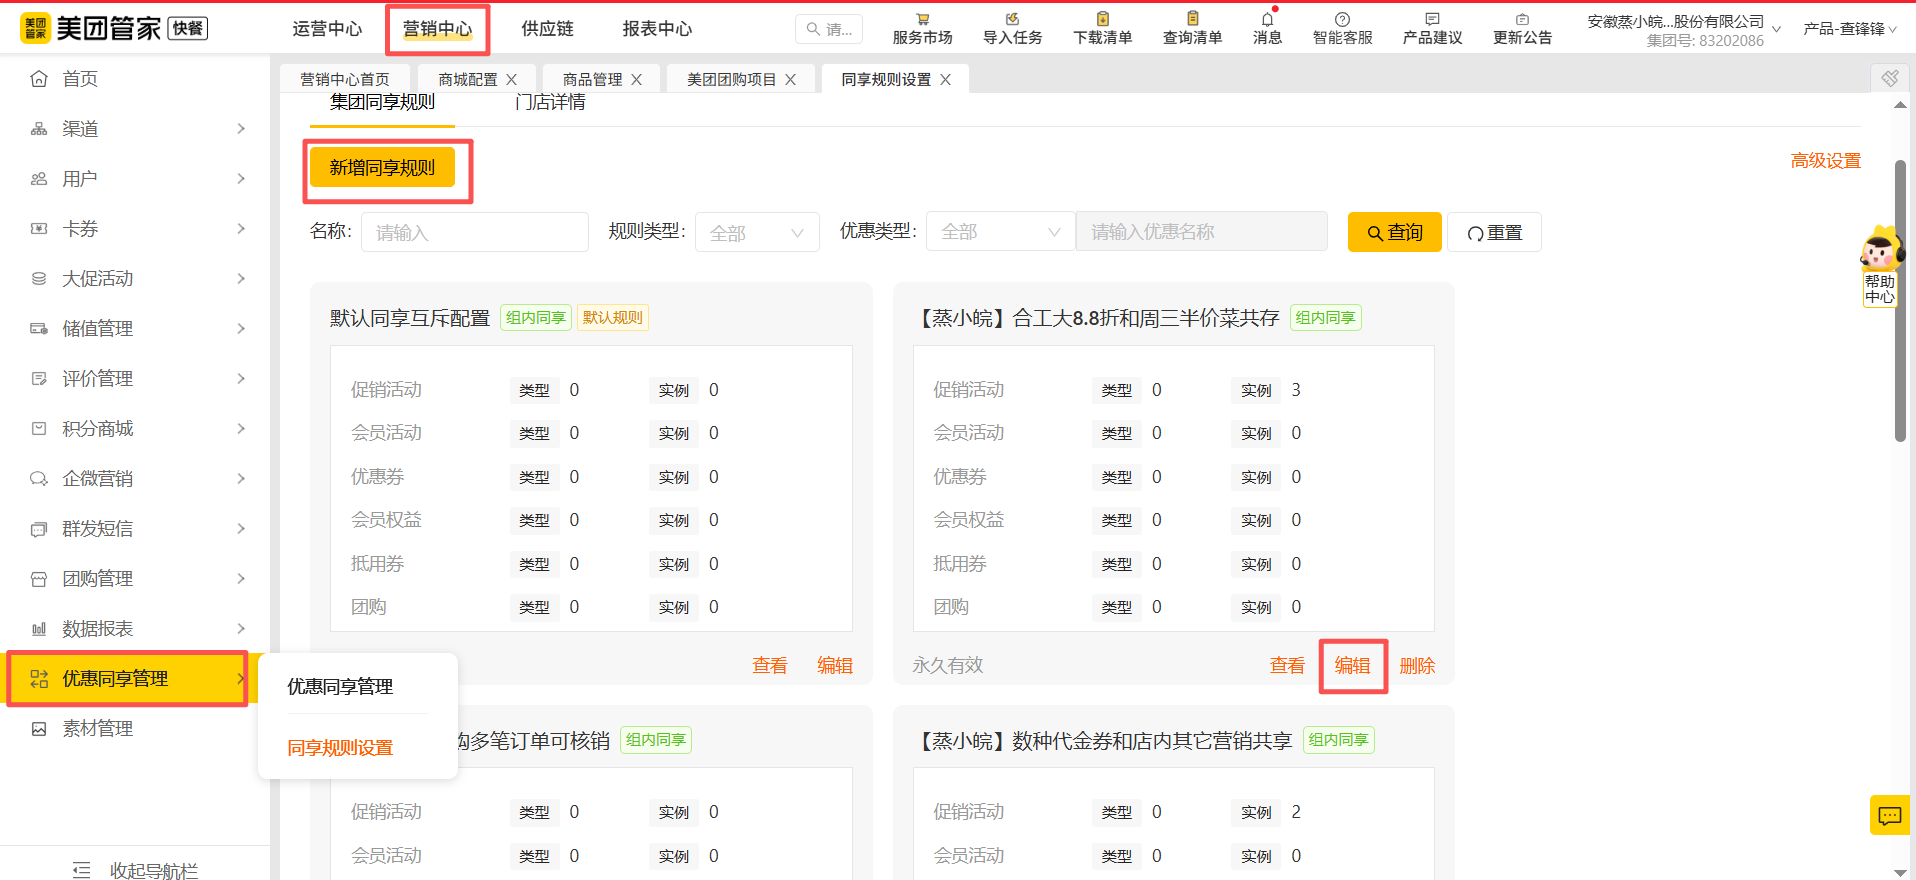Click the 名称 input field
Viewport: 1916px width, 880px height.
click(x=474, y=232)
